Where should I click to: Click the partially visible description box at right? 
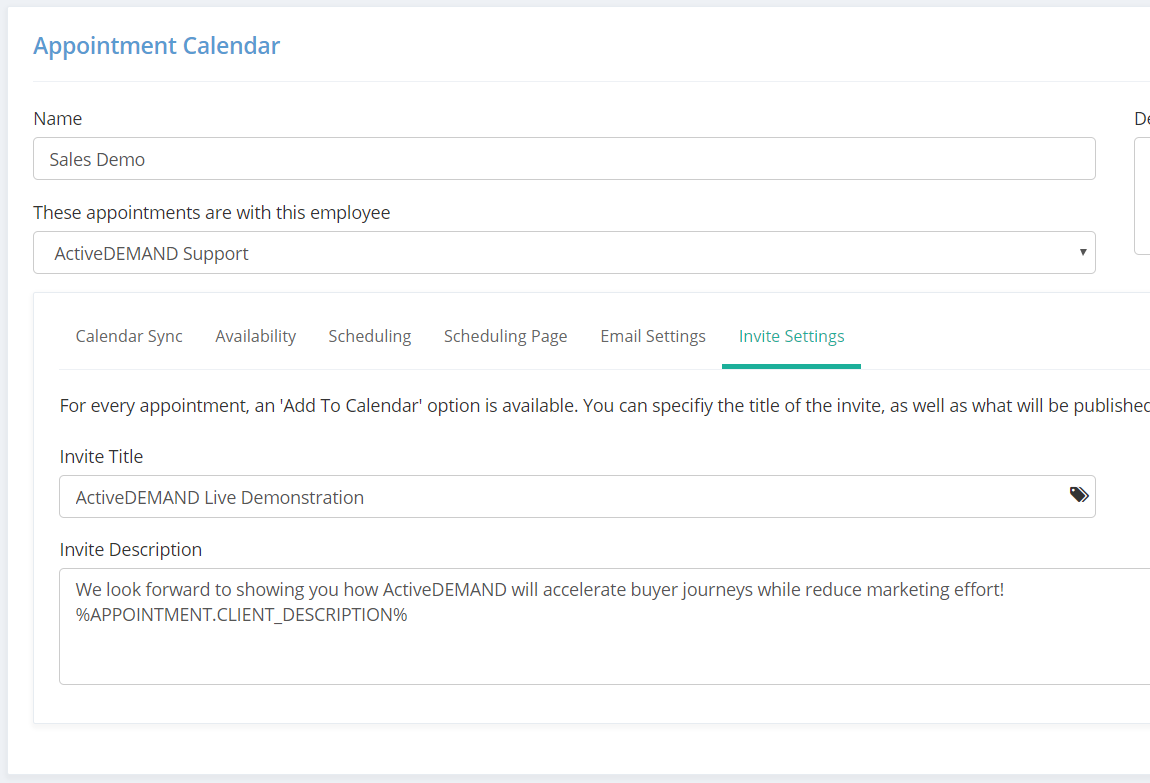(x=1142, y=196)
